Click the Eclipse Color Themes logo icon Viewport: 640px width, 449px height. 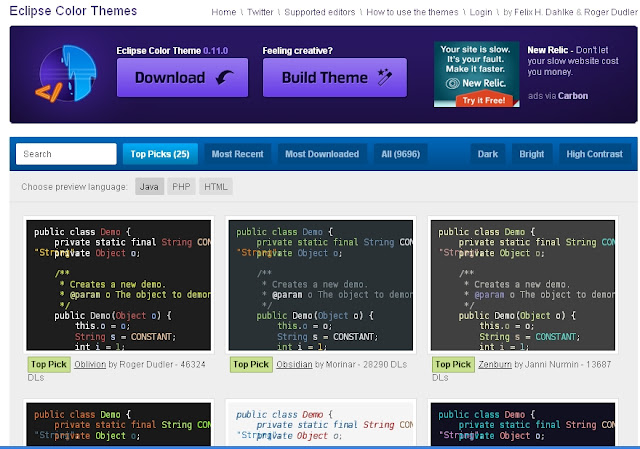tap(66, 73)
